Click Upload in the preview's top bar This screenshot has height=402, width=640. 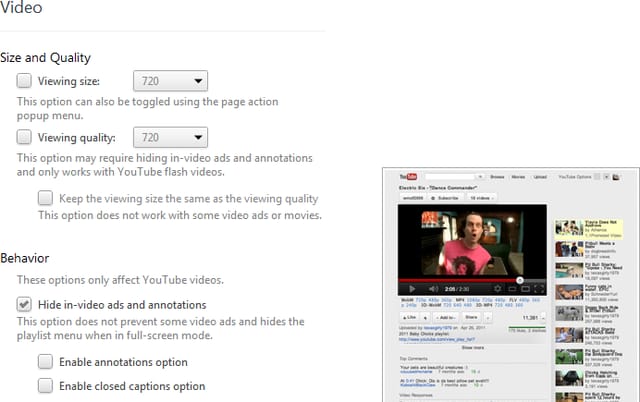tap(540, 177)
